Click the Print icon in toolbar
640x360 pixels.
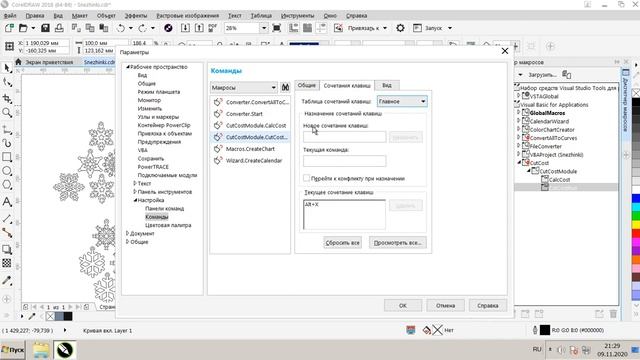tap(59, 28)
